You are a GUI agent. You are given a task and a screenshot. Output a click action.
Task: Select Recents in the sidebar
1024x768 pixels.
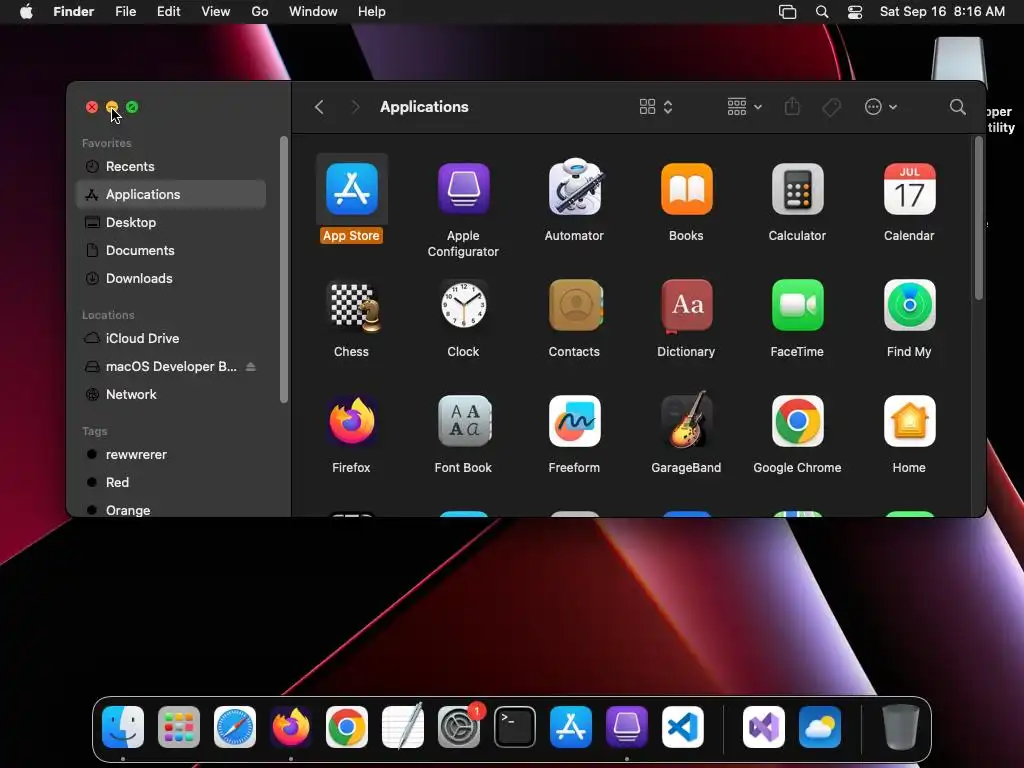click(x=171, y=167)
